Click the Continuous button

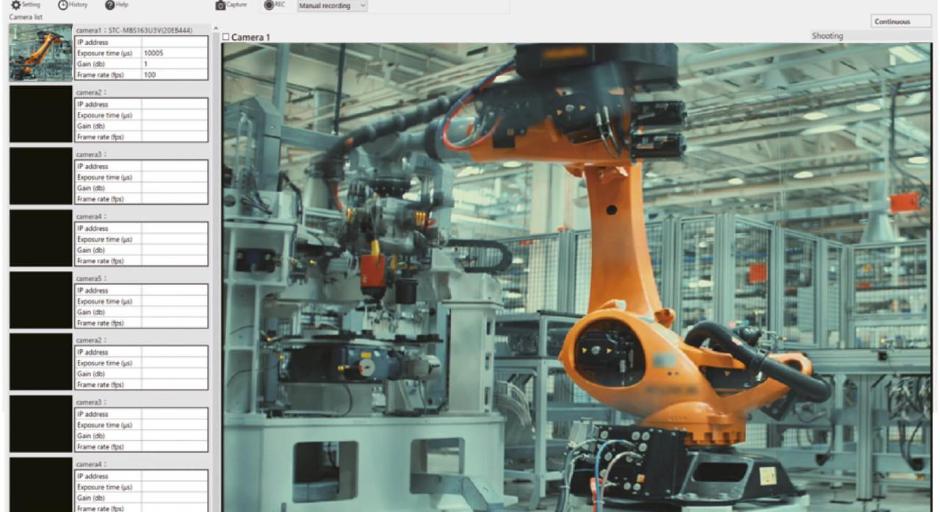coord(891,21)
